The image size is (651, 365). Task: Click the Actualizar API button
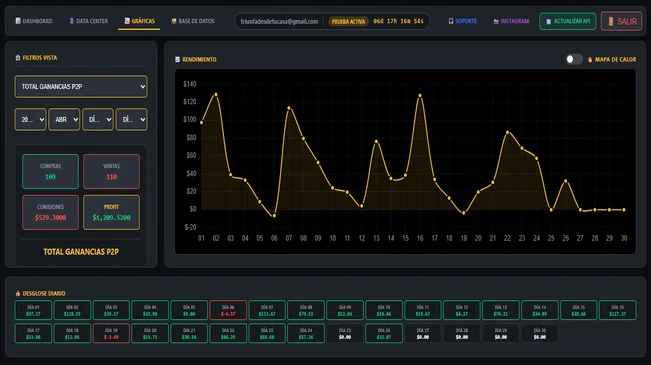[x=568, y=21]
